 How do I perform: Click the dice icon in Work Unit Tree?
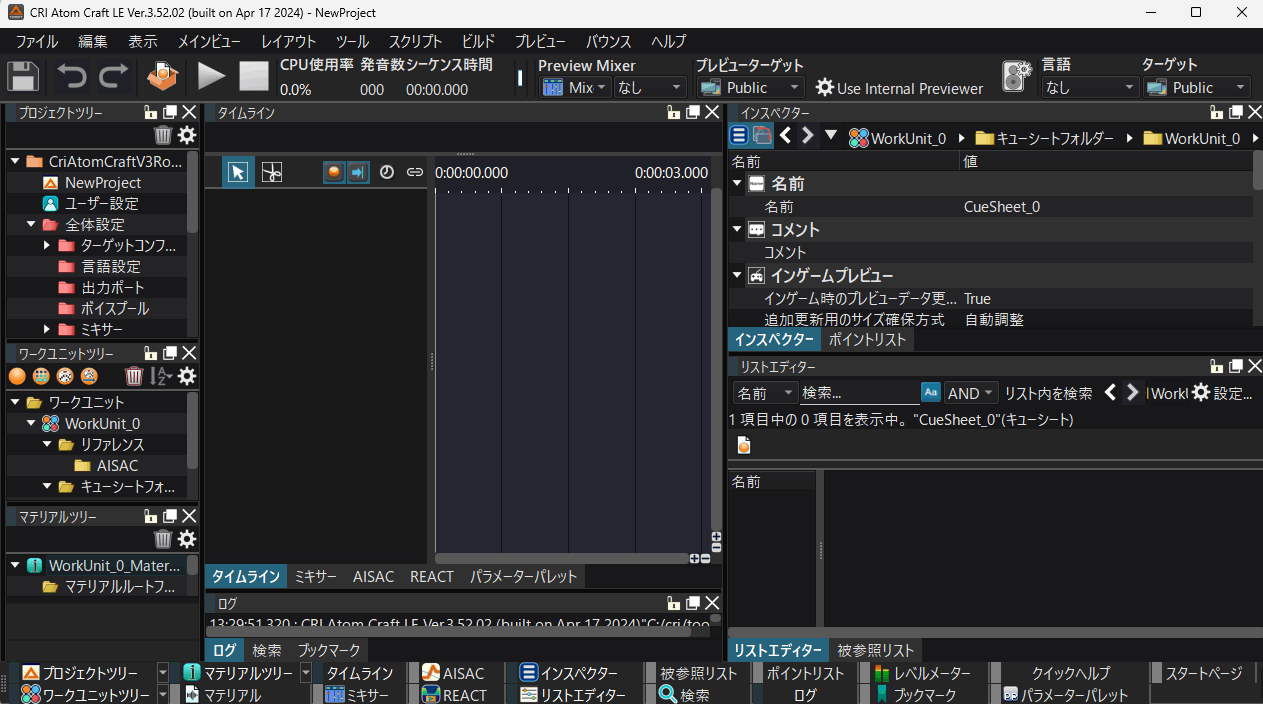pyautogui.click(x=65, y=376)
